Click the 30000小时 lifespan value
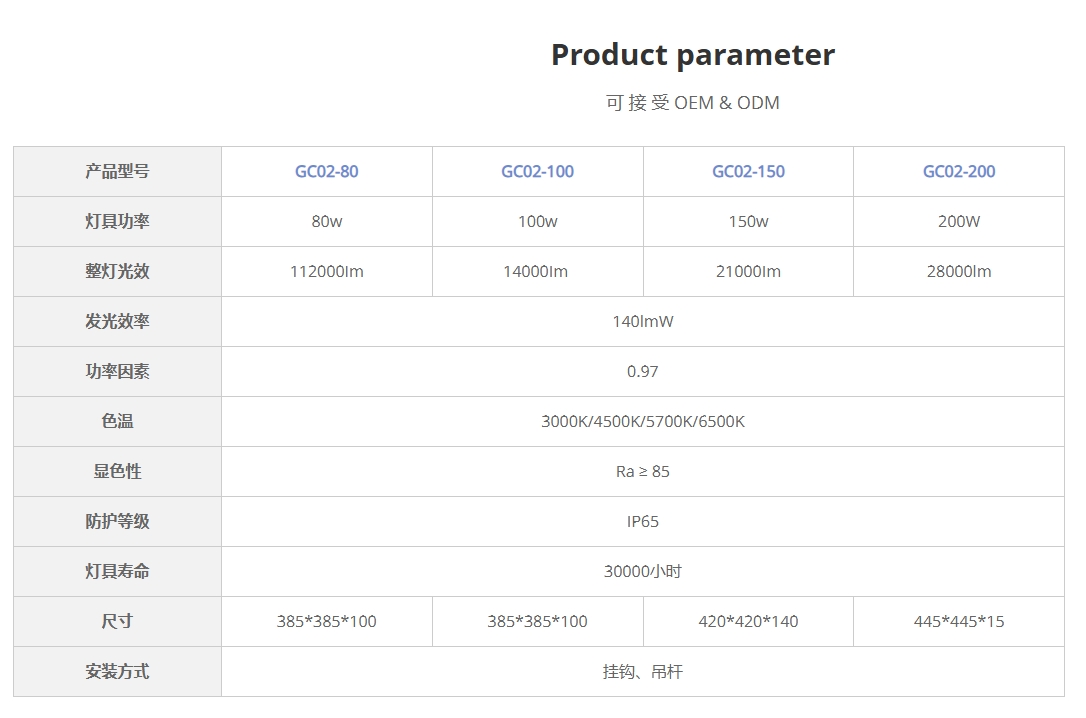 (642, 571)
